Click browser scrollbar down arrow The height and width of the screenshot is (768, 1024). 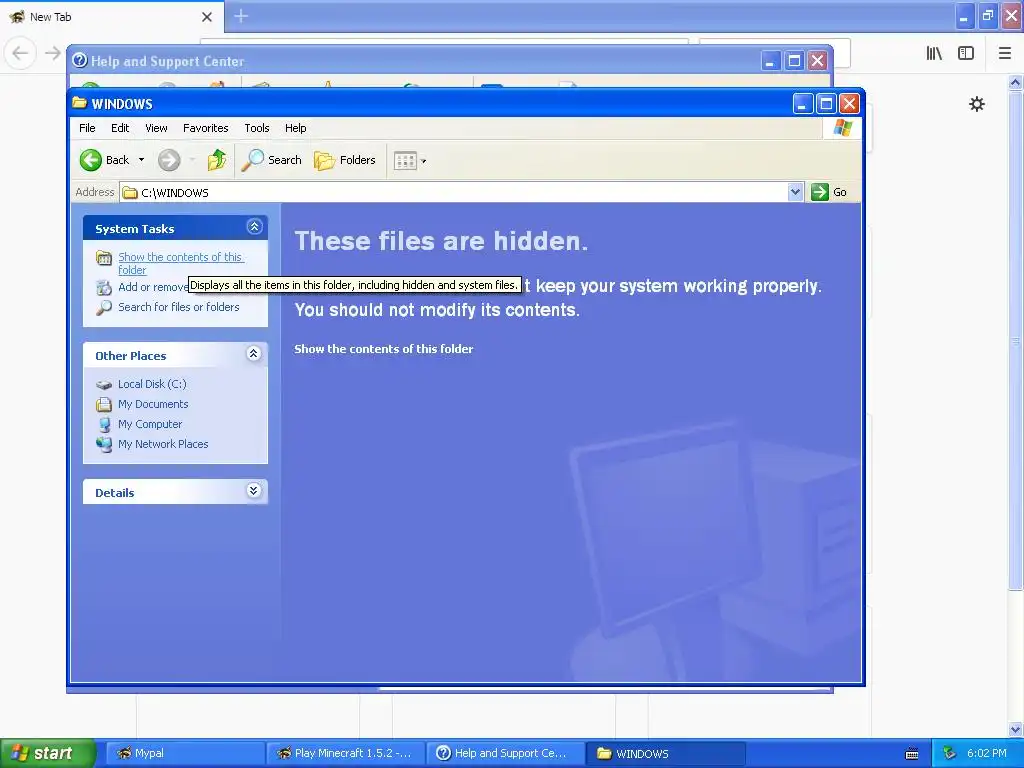[x=1015, y=729]
